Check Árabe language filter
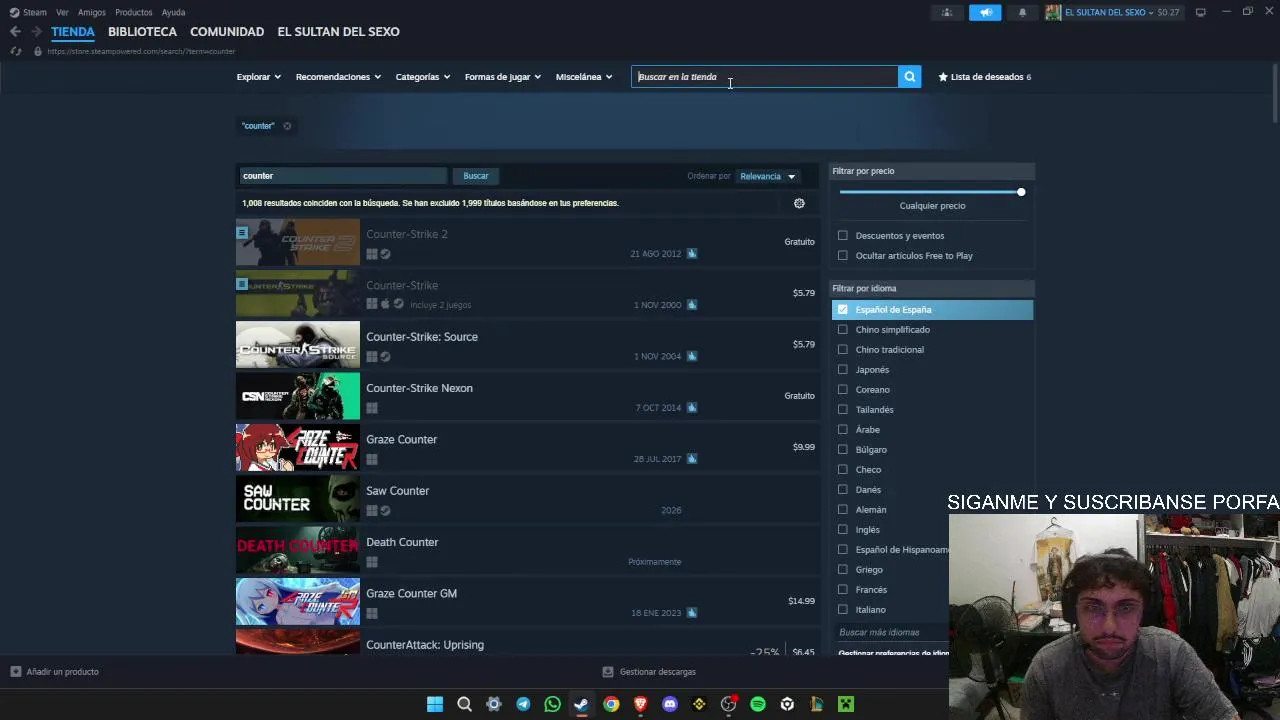The image size is (1280, 720). (843, 430)
